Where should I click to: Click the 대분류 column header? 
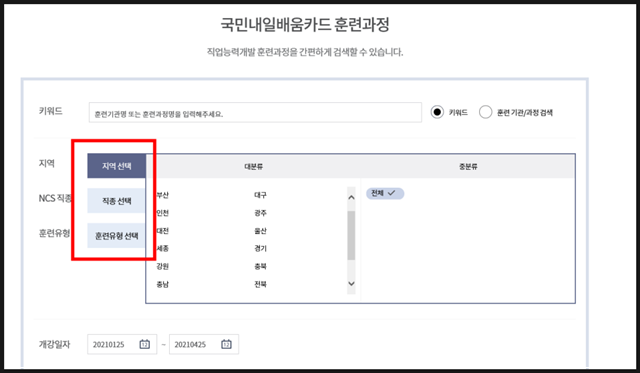point(253,167)
